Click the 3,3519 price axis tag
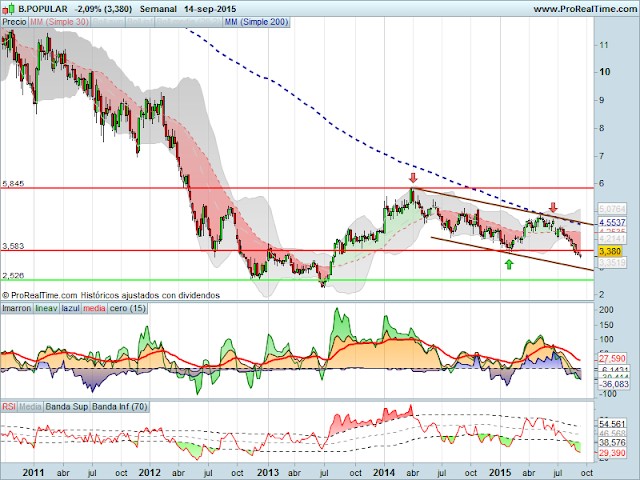The image size is (640, 480). coord(612,262)
